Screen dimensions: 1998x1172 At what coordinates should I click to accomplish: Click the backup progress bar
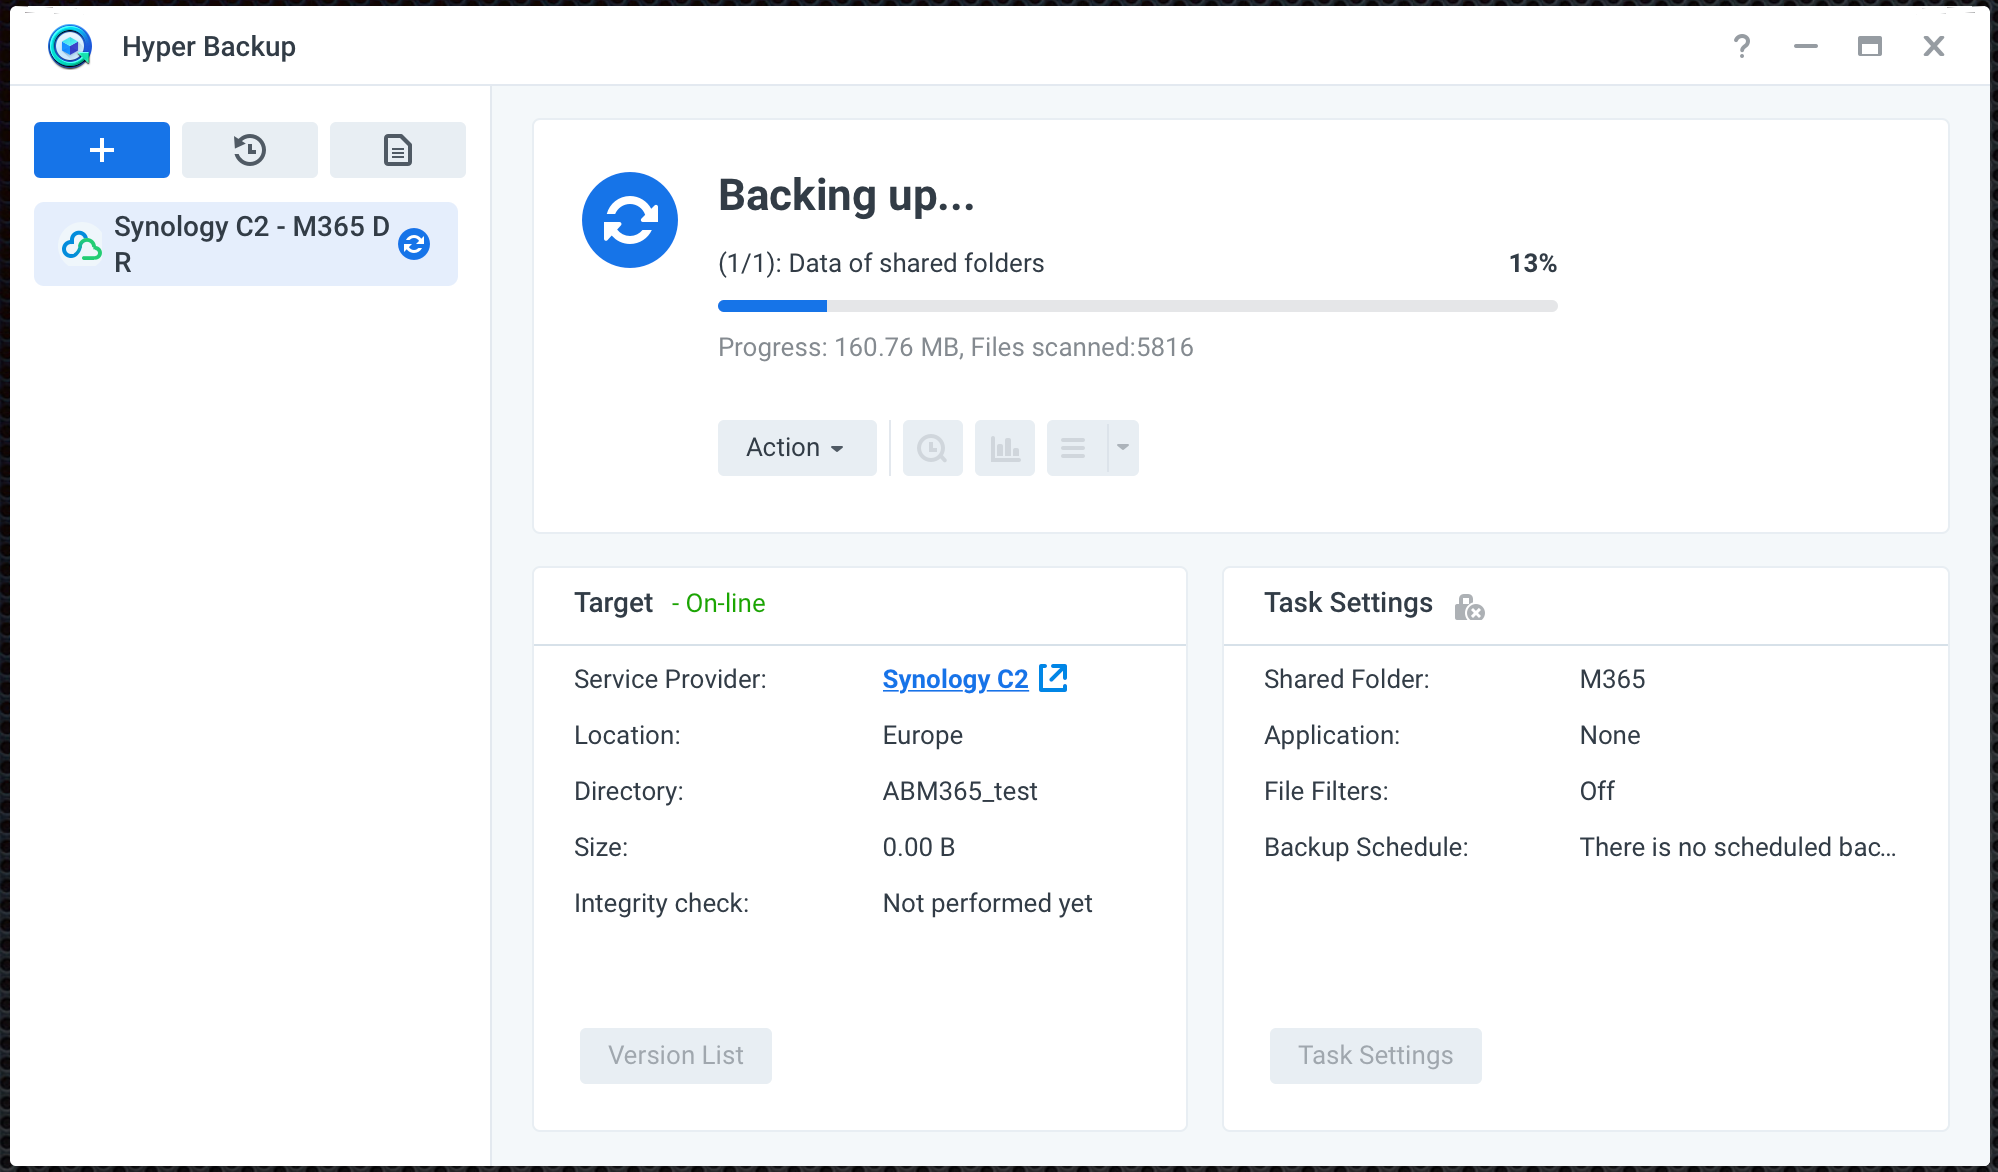(1138, 306)
